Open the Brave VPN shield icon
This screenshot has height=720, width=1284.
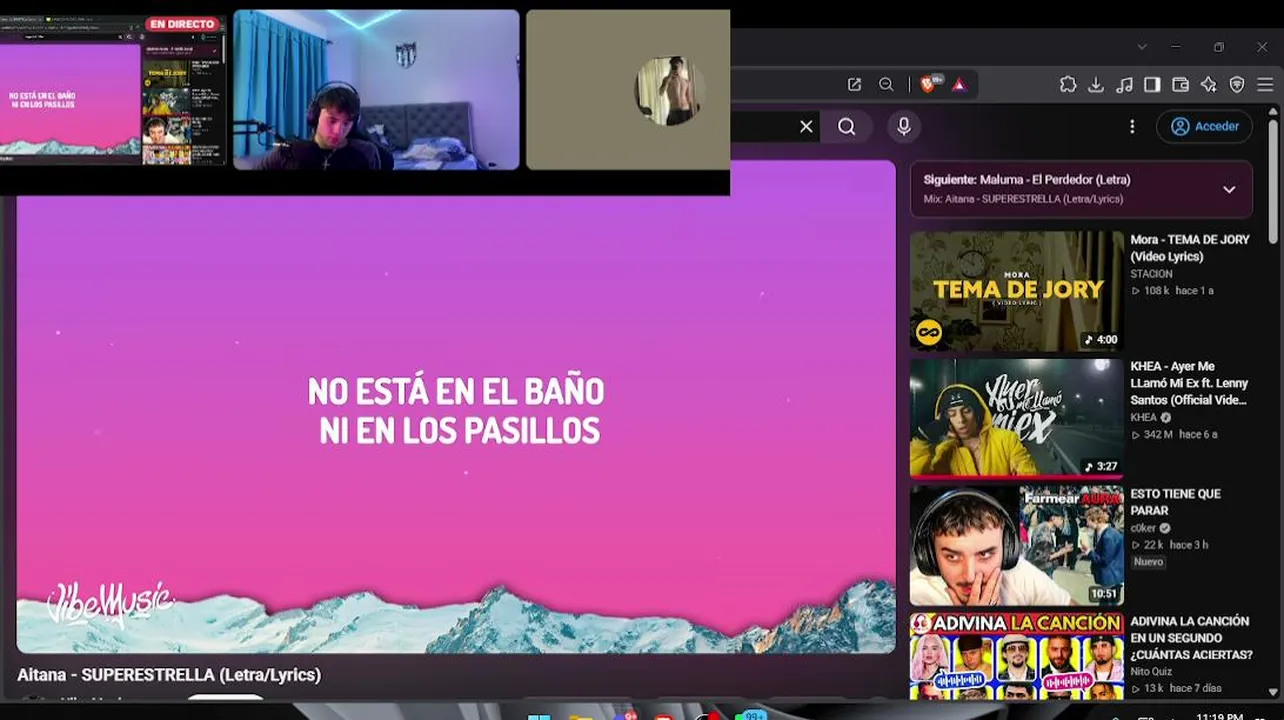tap(1237, 85)
